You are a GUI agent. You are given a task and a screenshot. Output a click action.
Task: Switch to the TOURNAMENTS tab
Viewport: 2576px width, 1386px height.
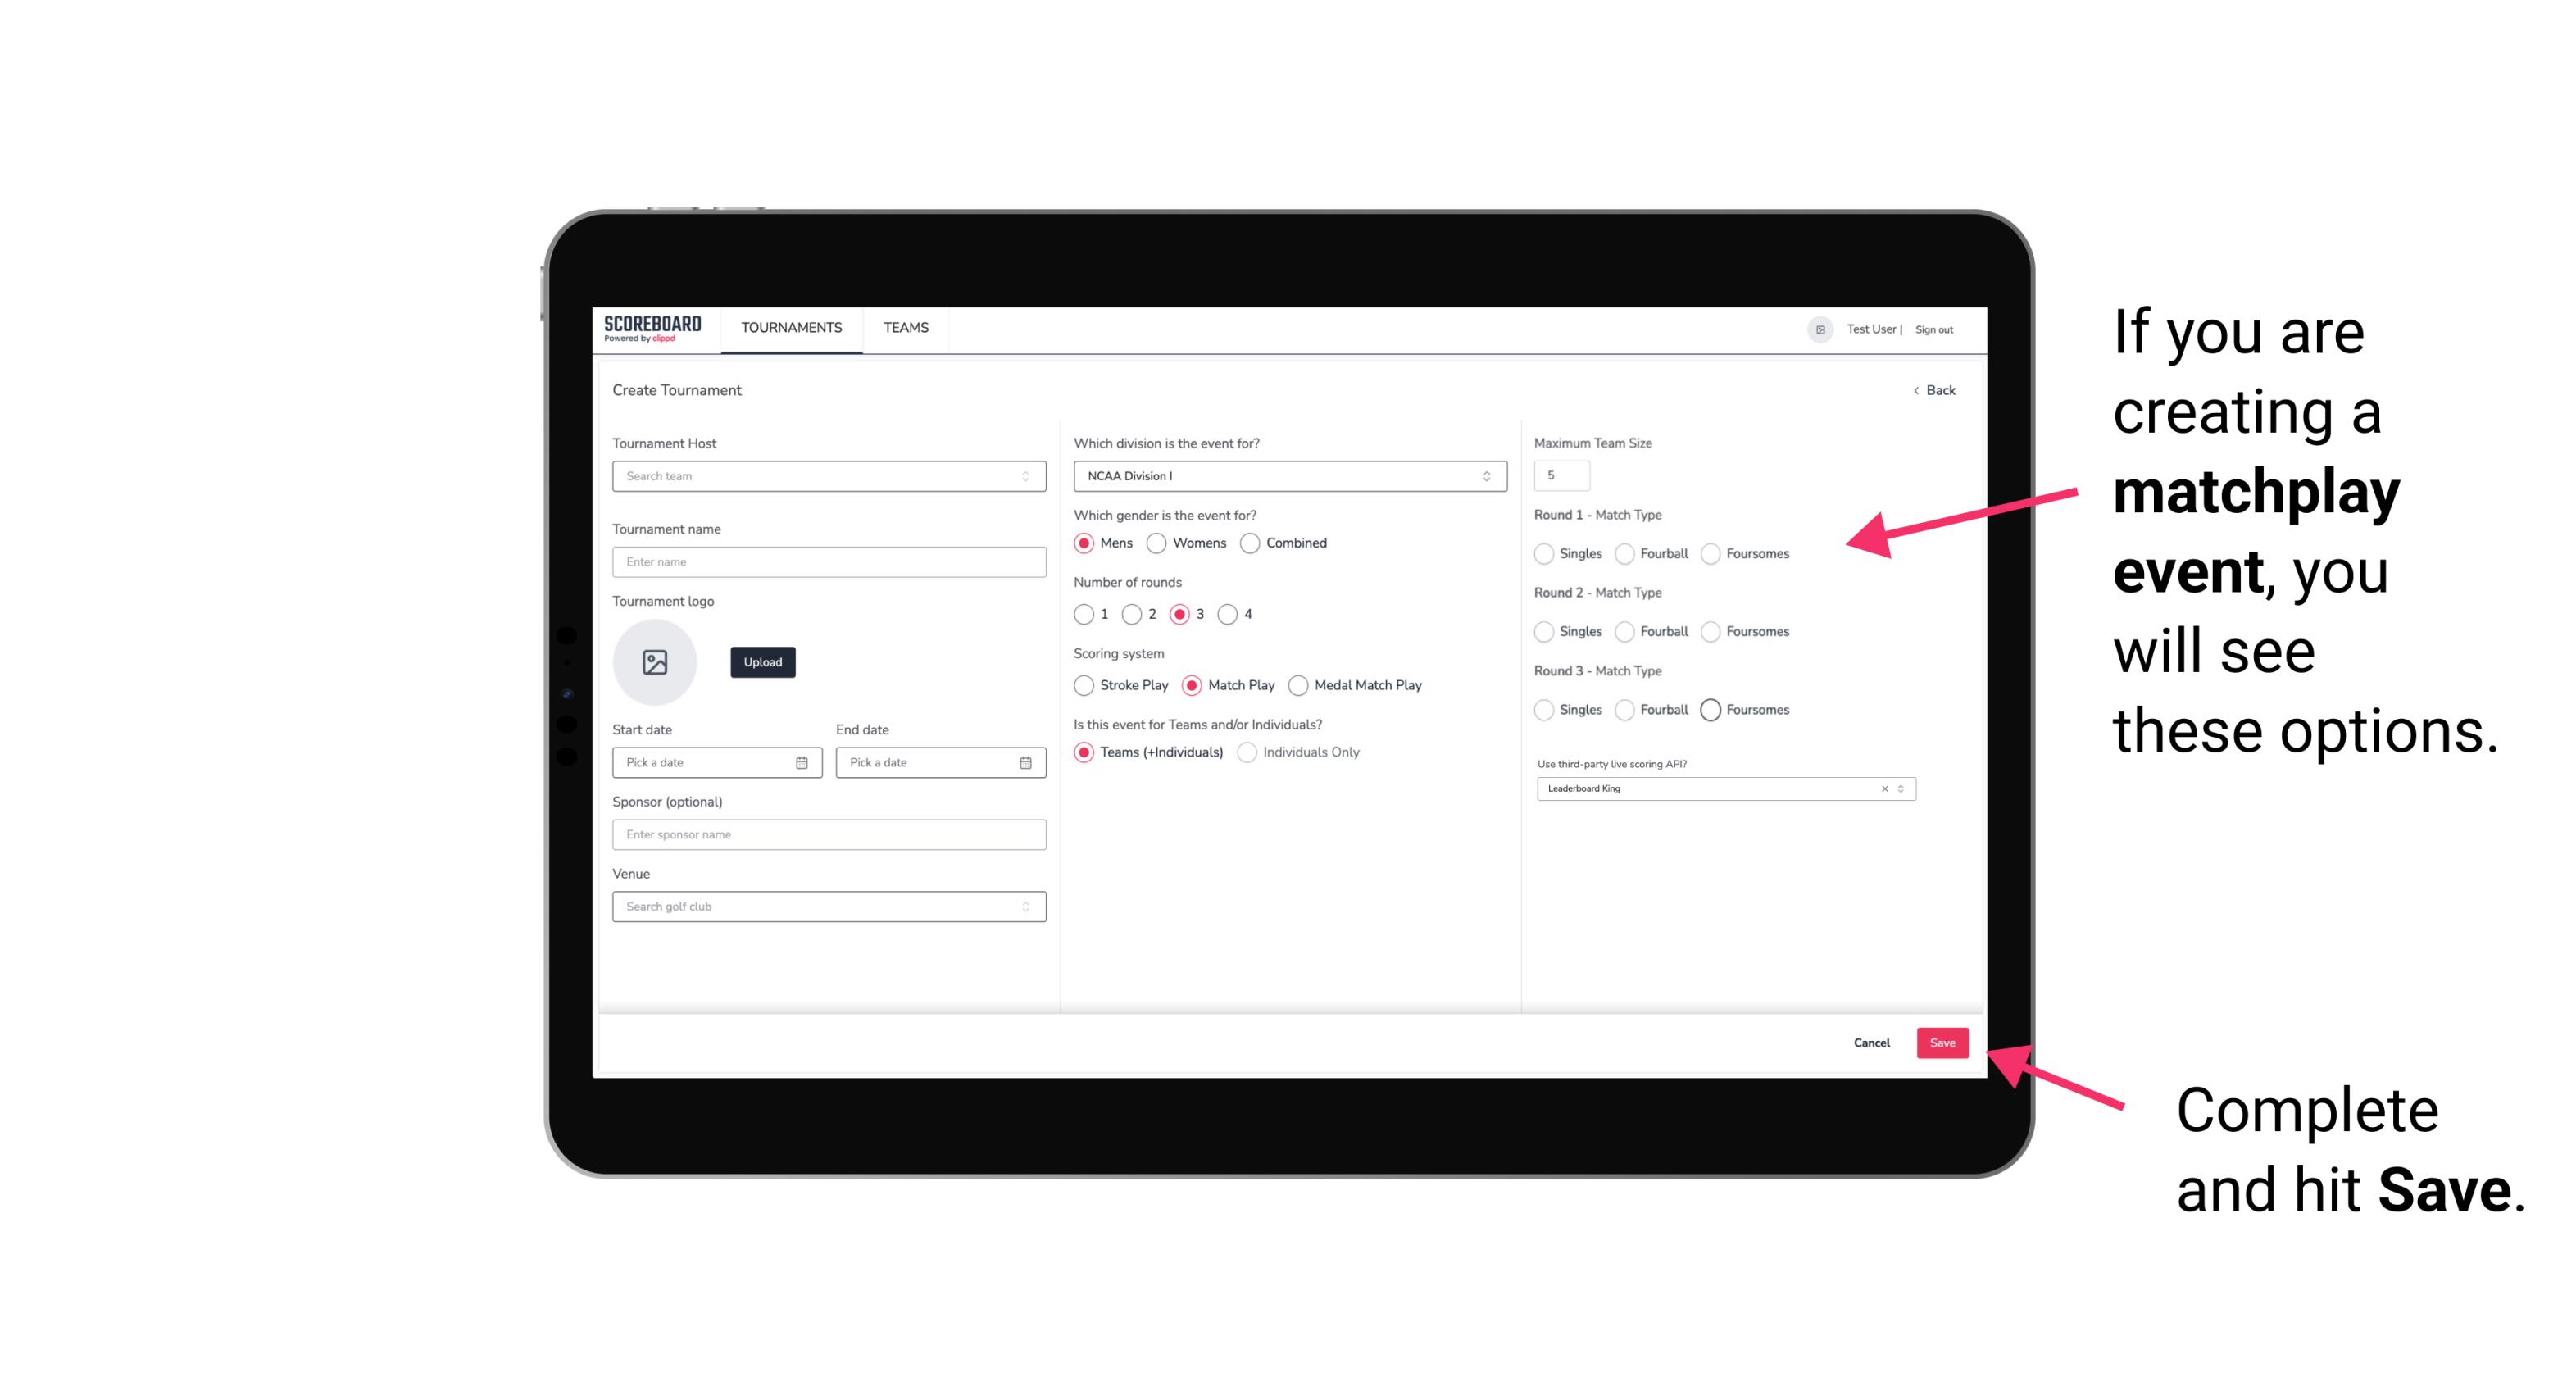(x=792, y=328)
